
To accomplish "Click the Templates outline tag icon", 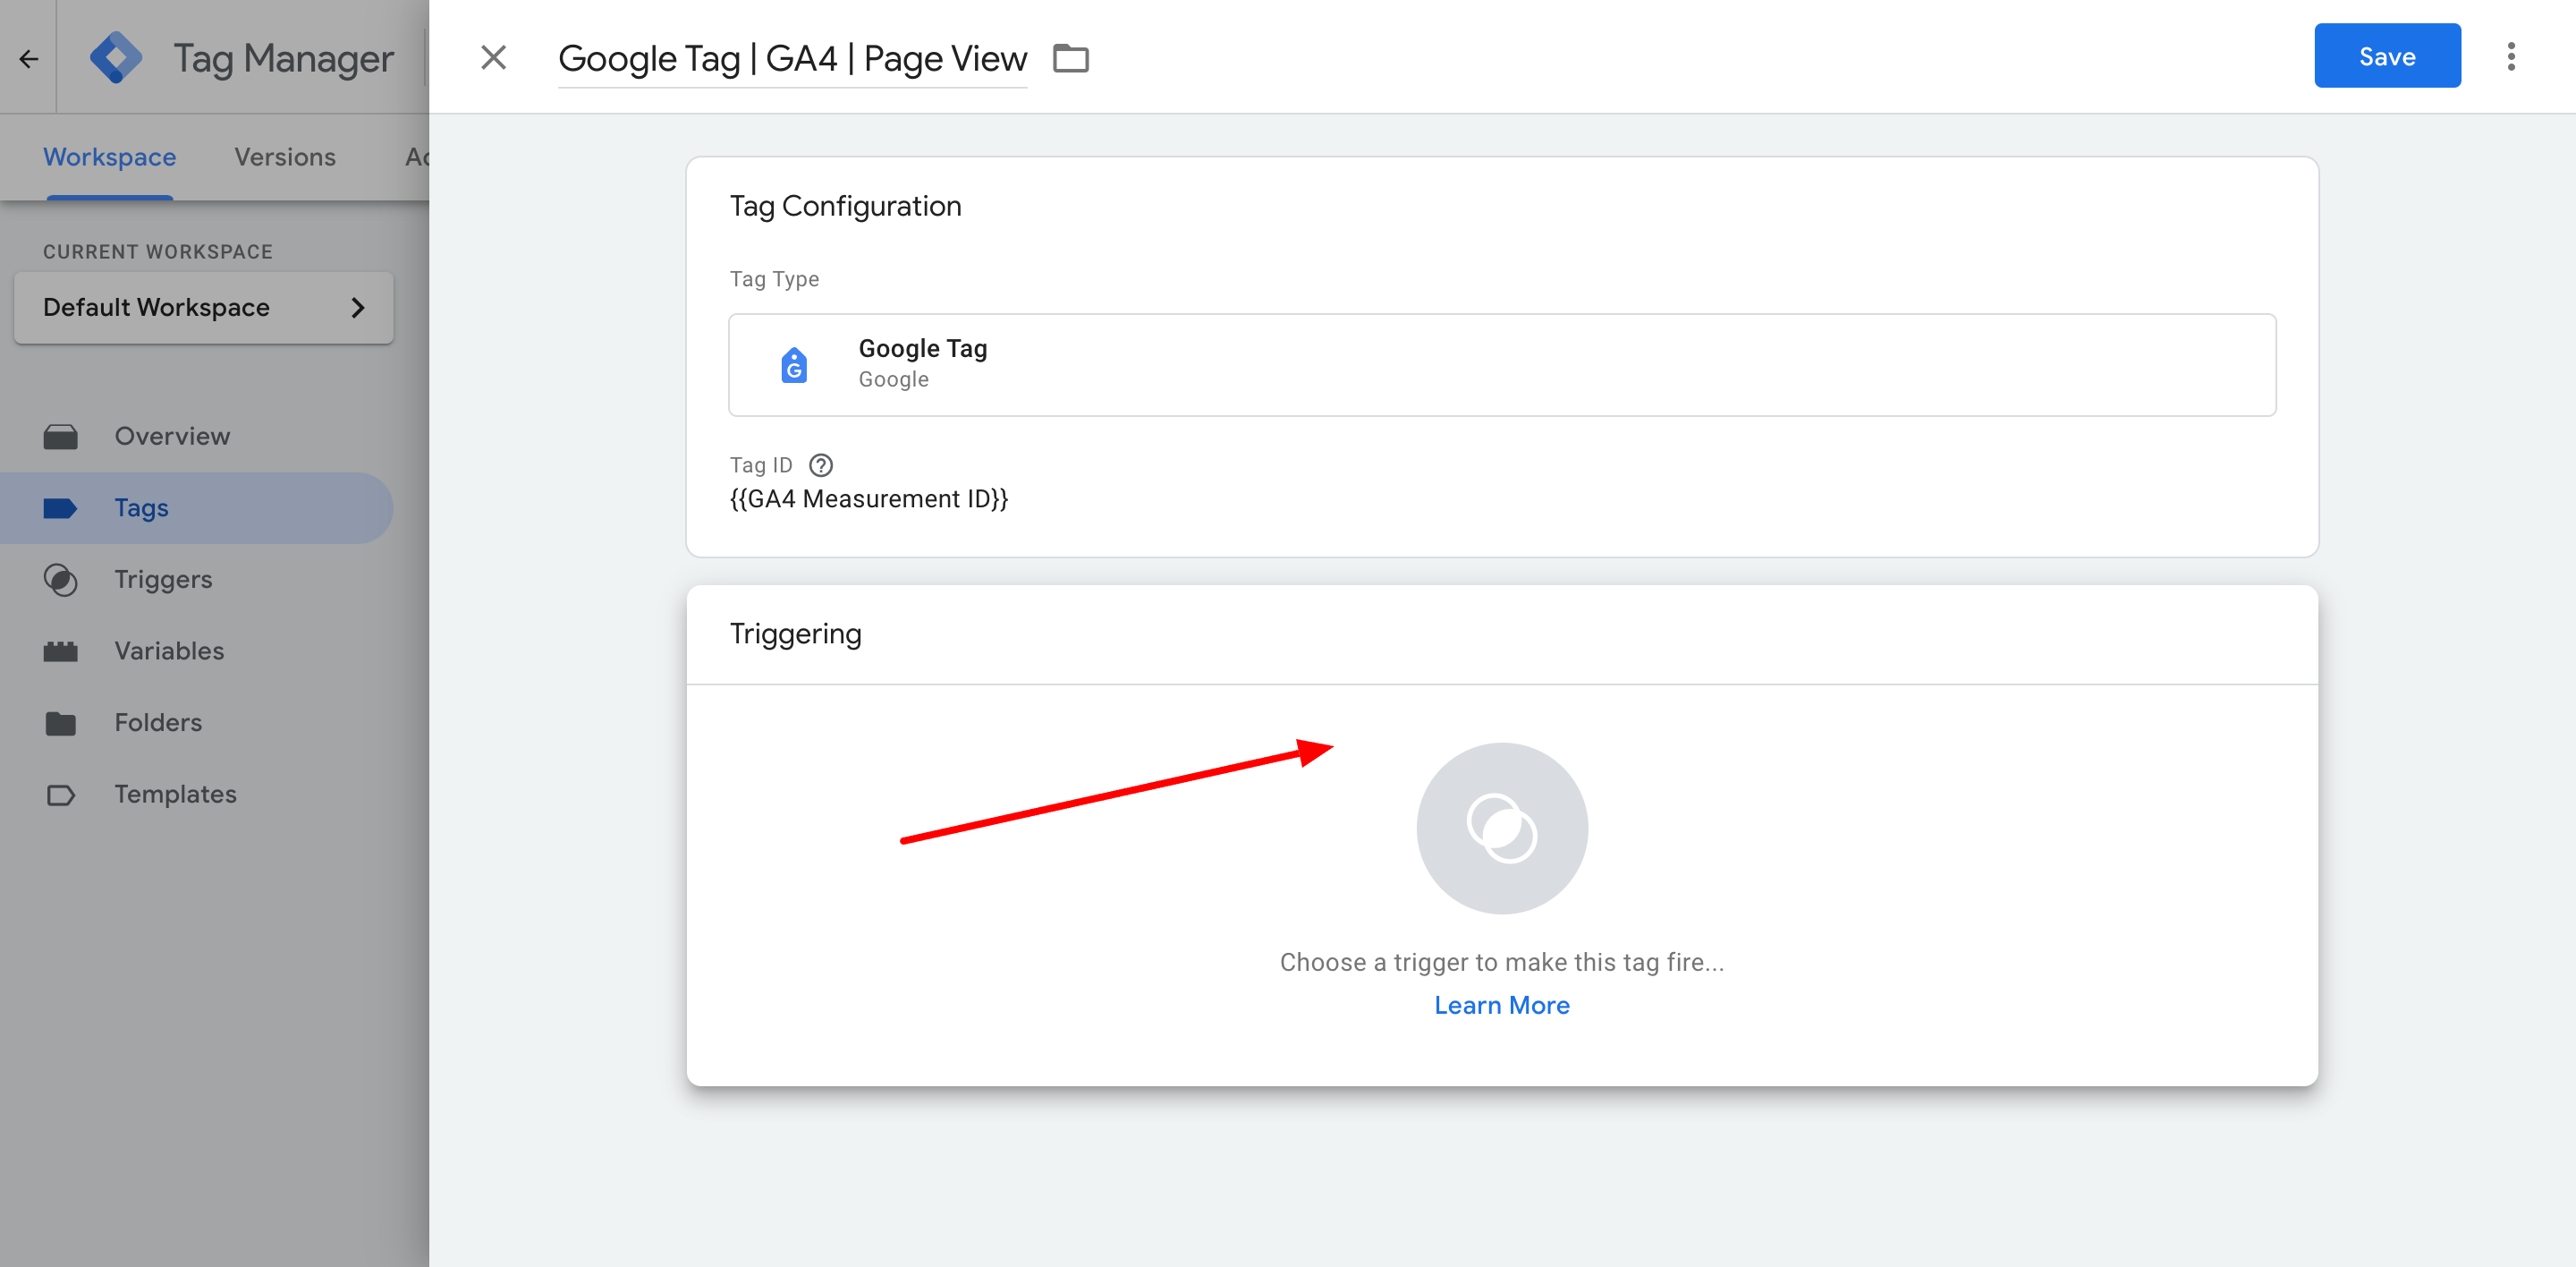I will [x=61, y=795].
